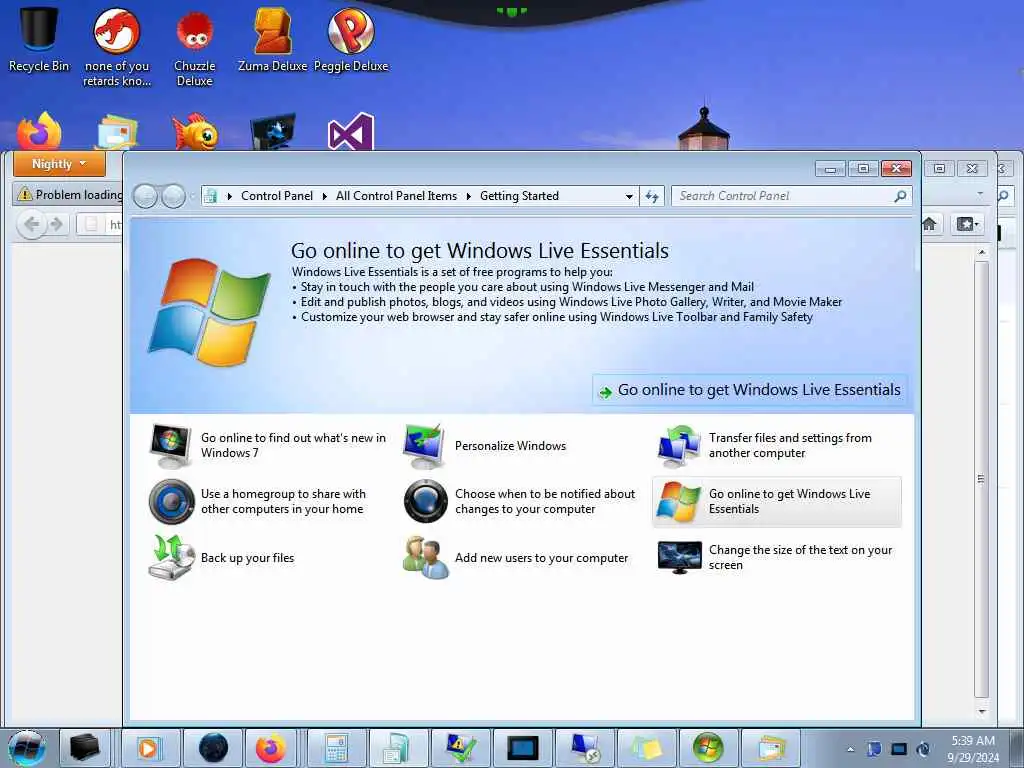The width and height of the screenshot is (1024, 768).
Task: Click the All Control Panel Items breadcrumb
Action: point(396,196)
